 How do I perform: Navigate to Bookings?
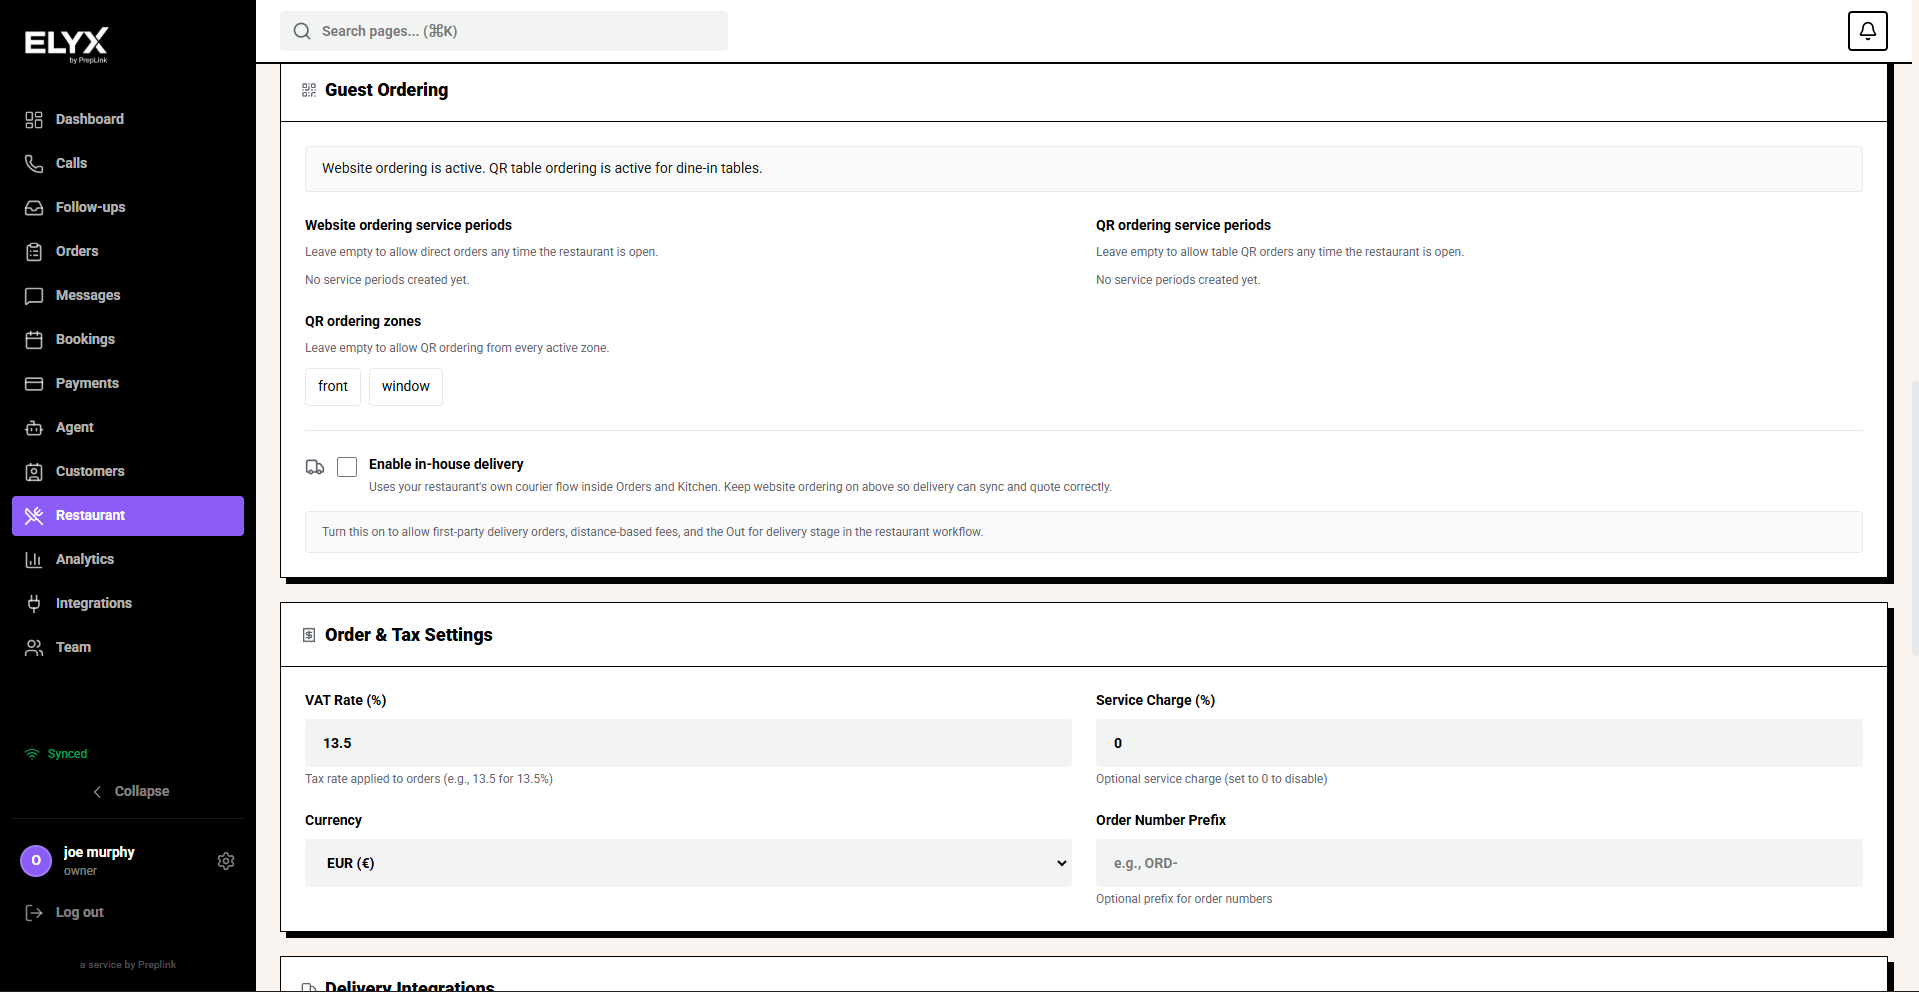click(128, 340)
